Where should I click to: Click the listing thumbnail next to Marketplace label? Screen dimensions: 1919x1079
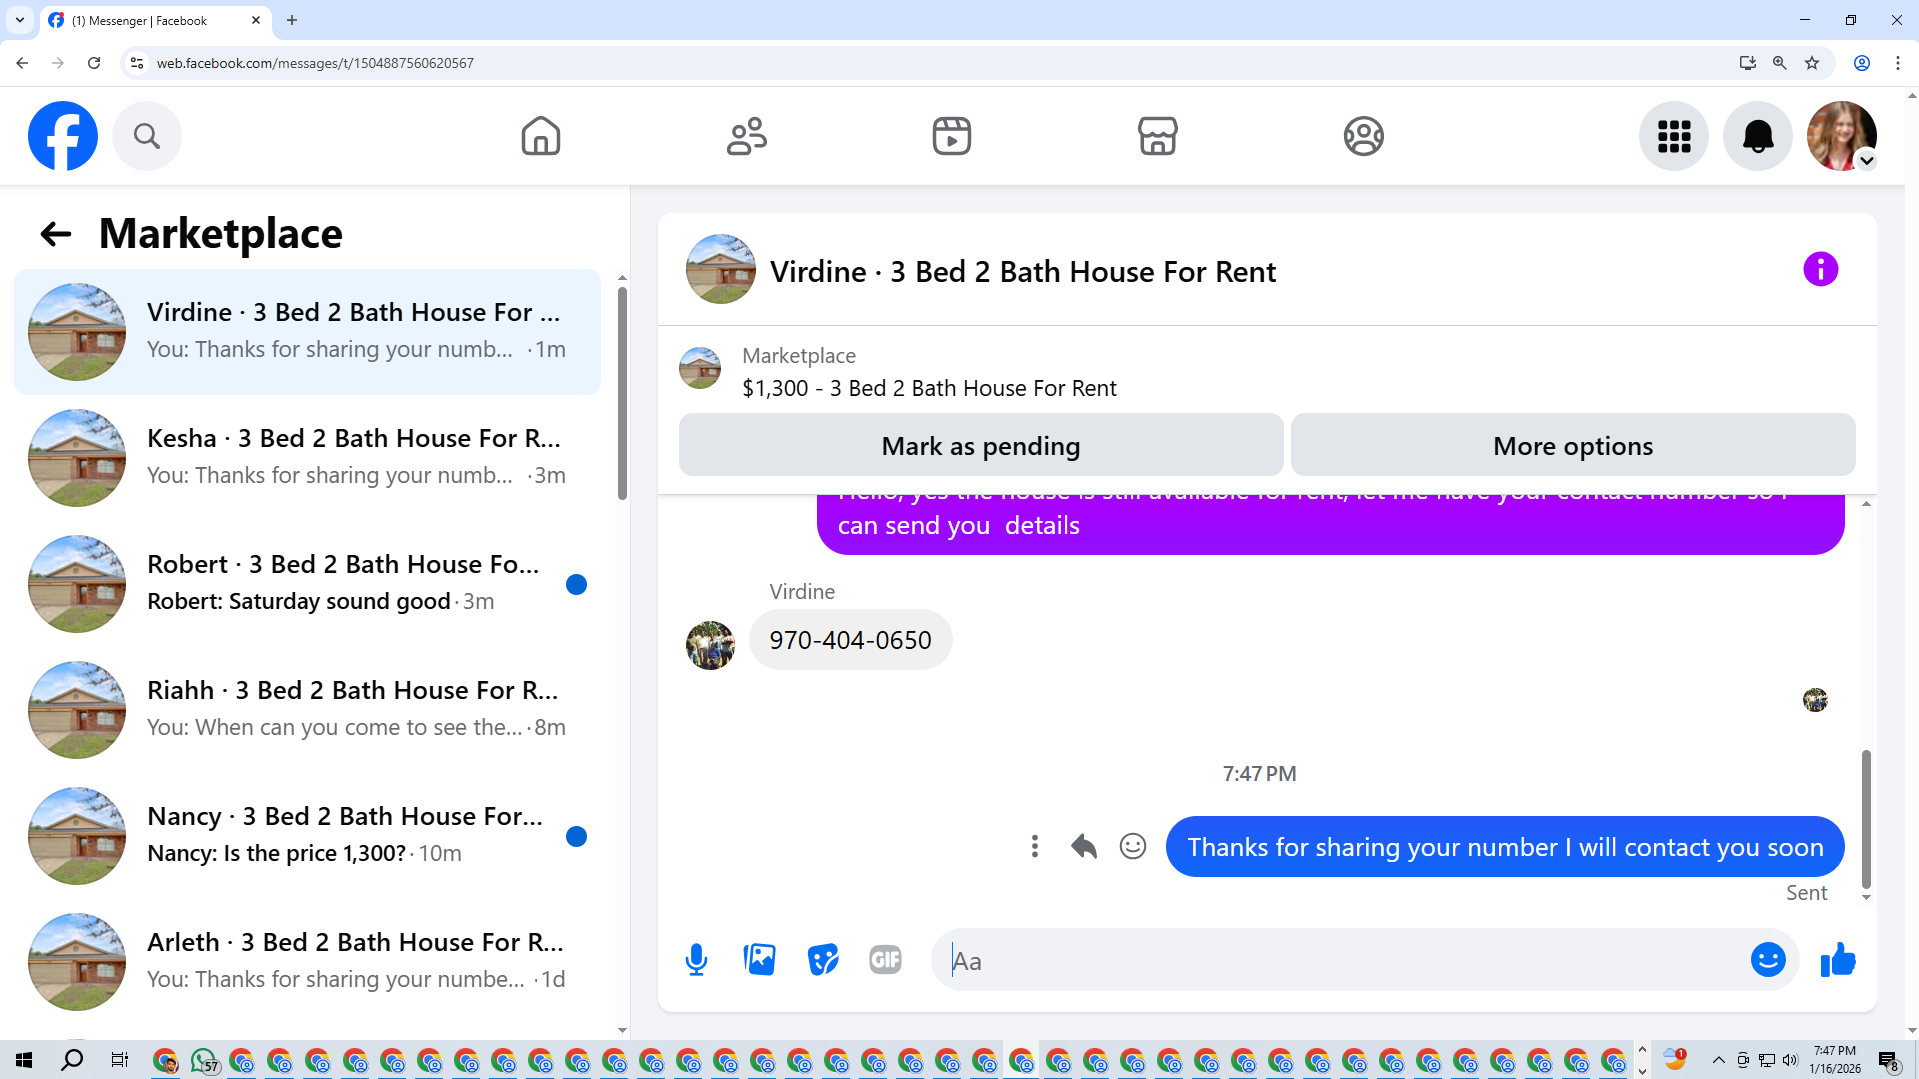(x=700, y=368)
